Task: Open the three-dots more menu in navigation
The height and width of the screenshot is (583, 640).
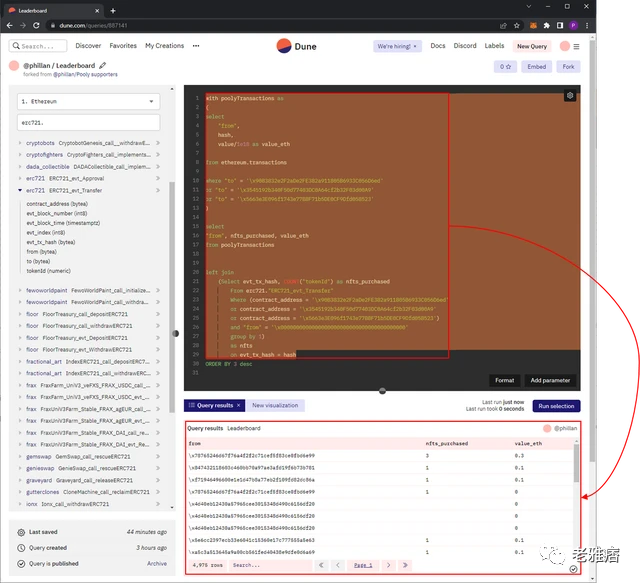Action: (x=196, y=46)
